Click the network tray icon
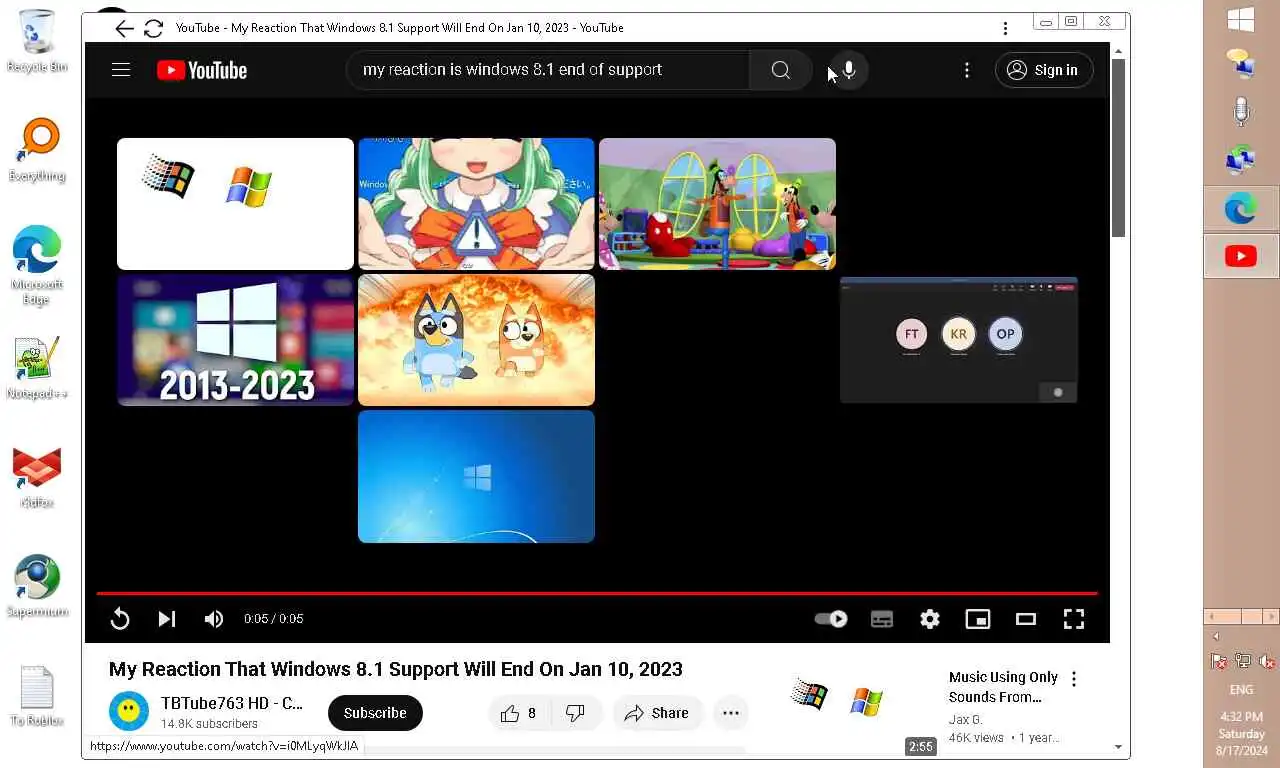Image resolution: width=1280 pixels, height=768 pixels. pos(1242,661)
